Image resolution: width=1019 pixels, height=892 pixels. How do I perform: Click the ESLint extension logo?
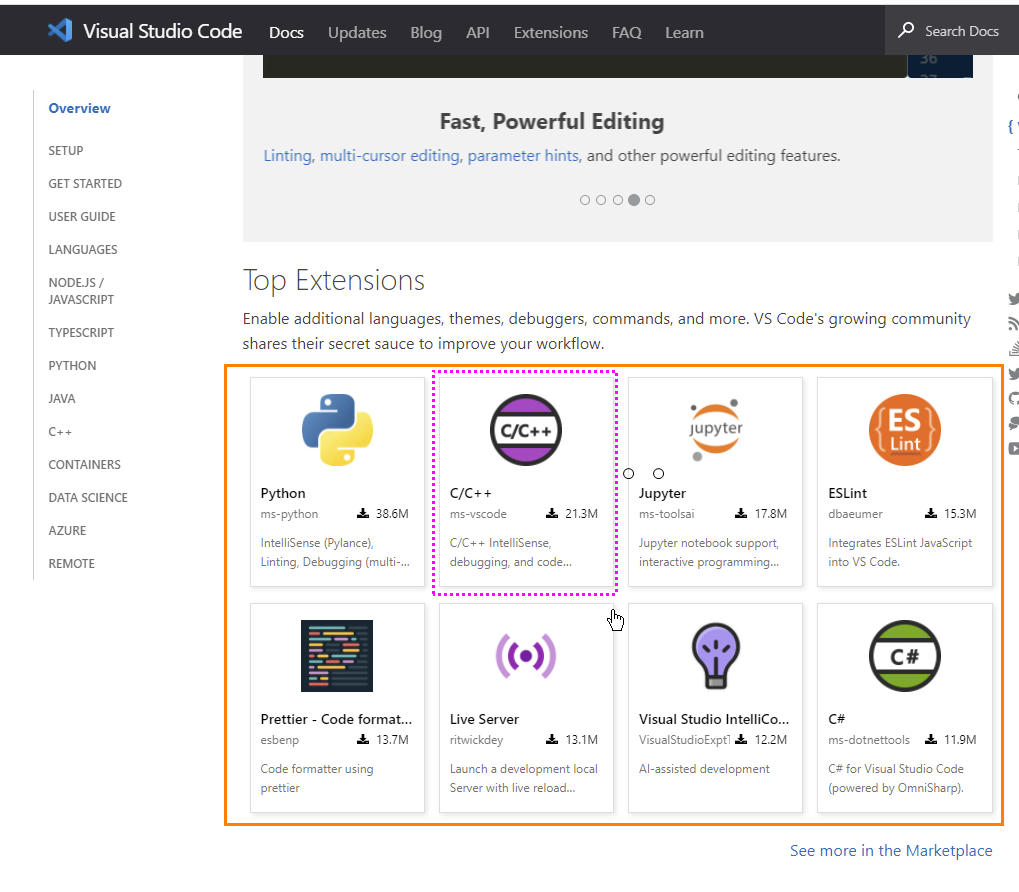905,429
